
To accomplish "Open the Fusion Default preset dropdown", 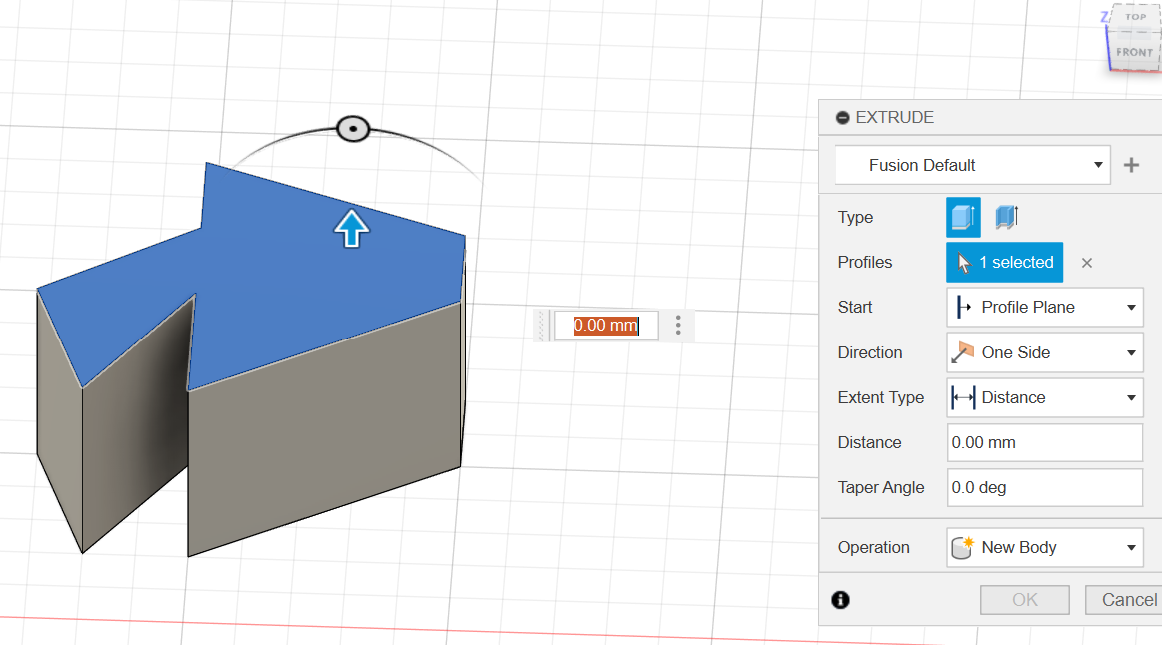I will point(972,165).
